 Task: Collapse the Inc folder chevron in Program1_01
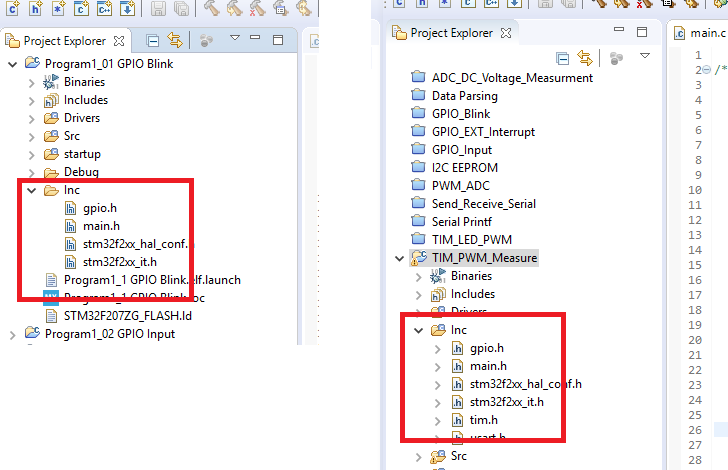click(x=32, y=190)
